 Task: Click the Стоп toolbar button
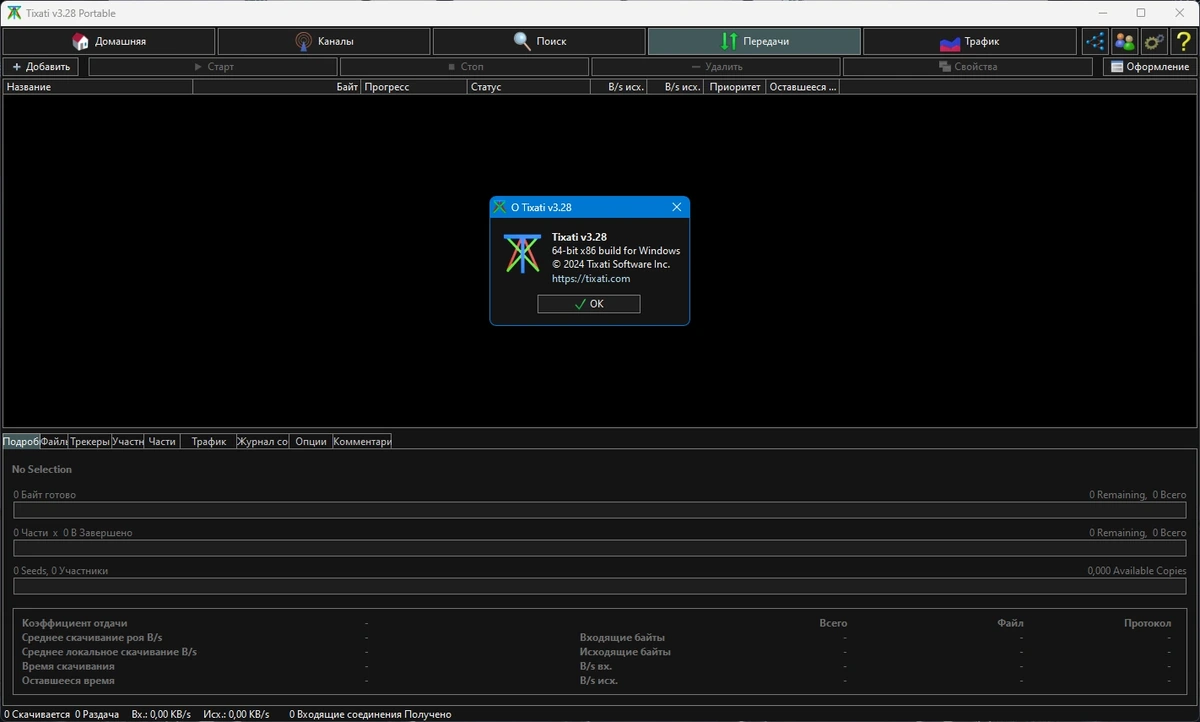(464, 67)
